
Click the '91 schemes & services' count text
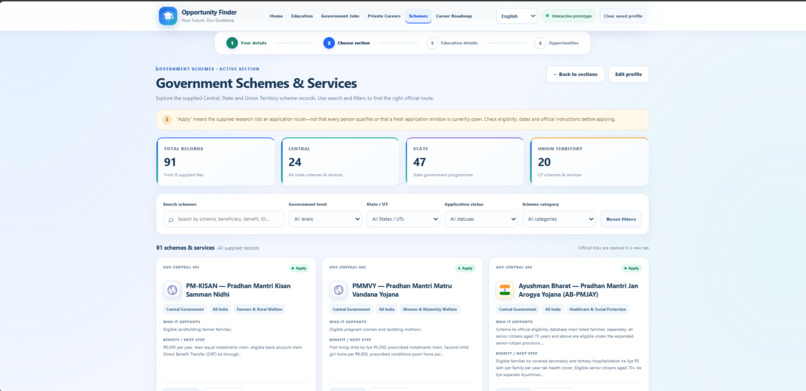pyautogui.click(x=185, y=248)
